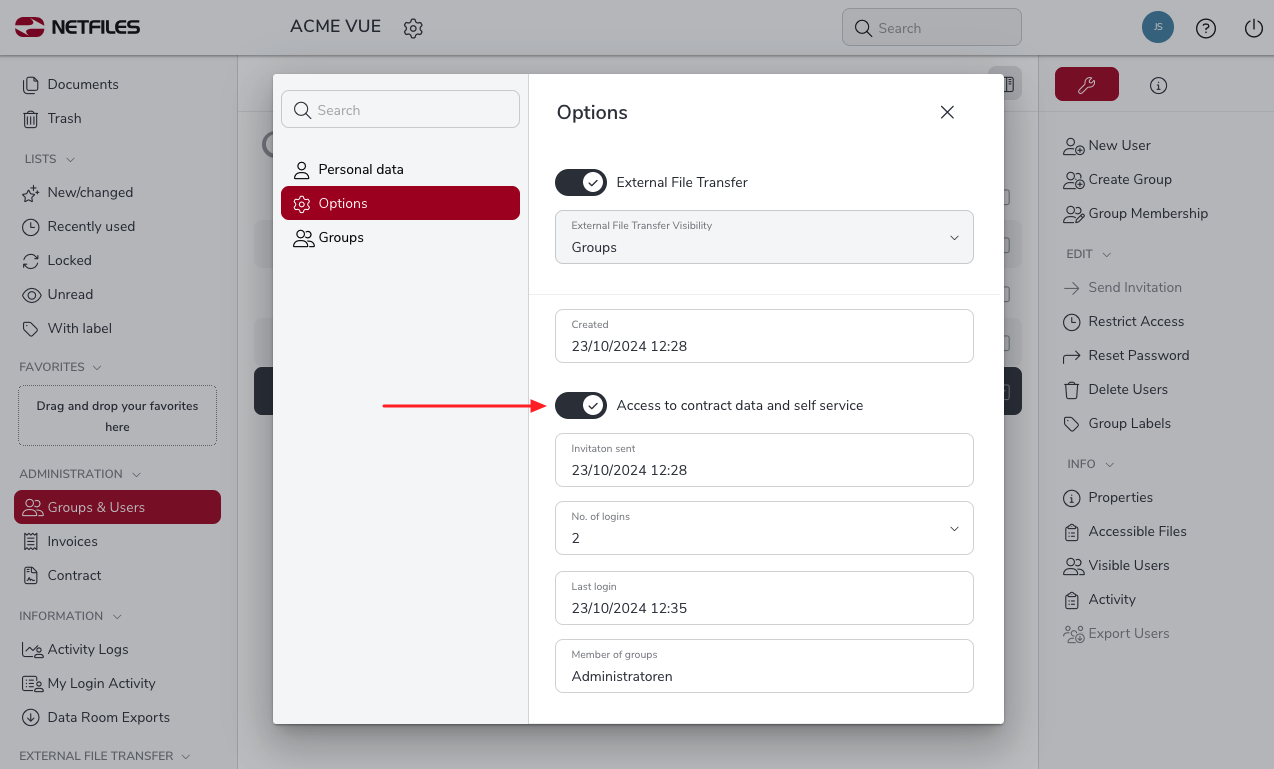The height and width of the screenshot is (769, 1274).
Task: Open the help question mark icon
Action: (1206, 28)
